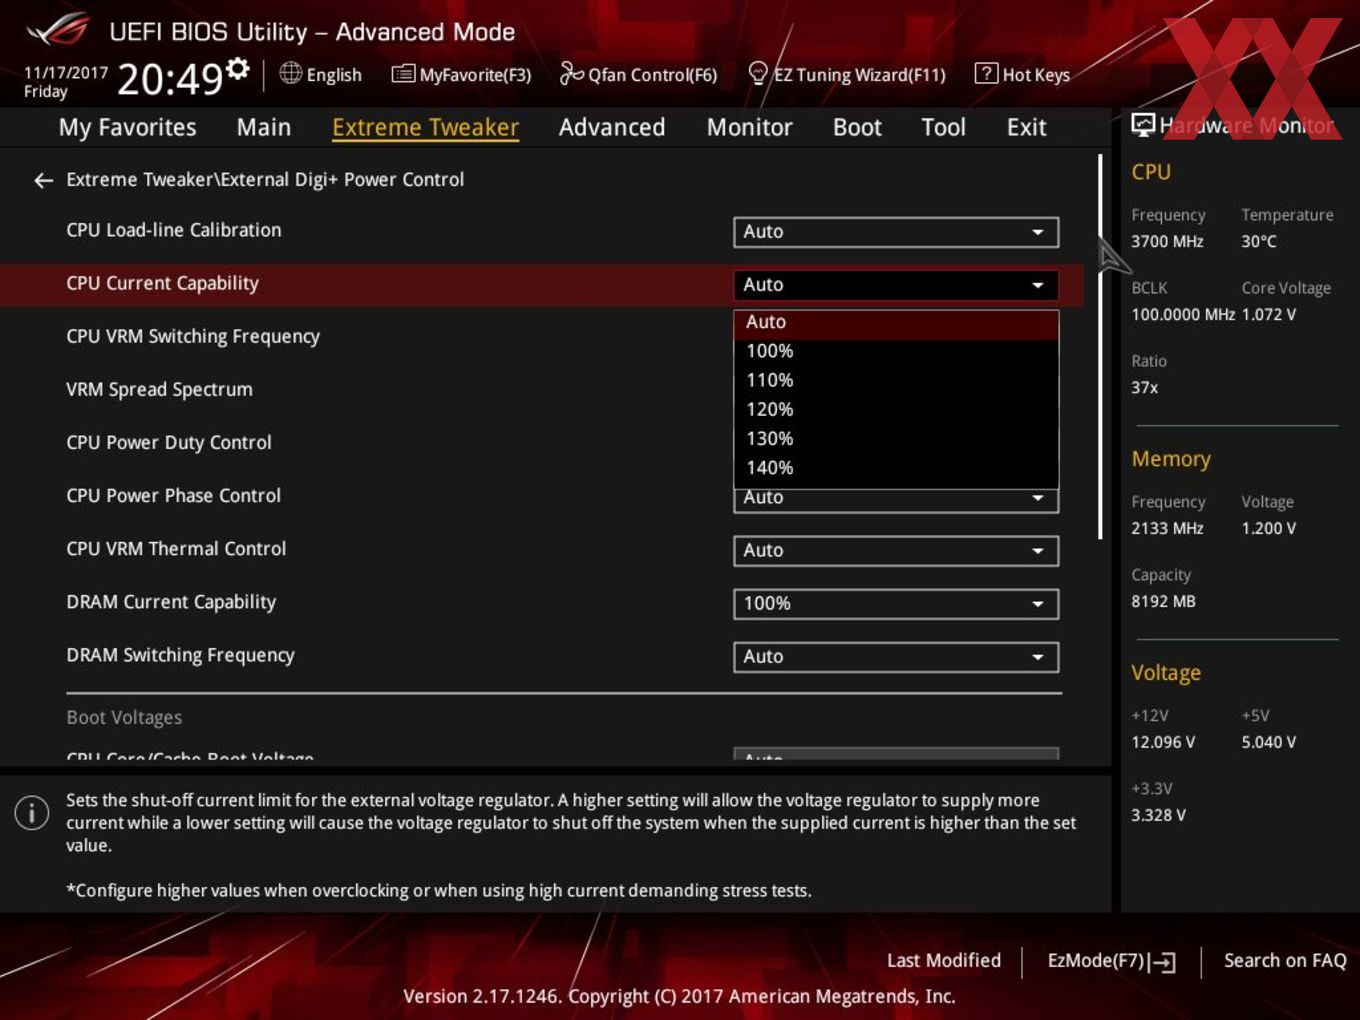Select CPU Power Duty Control setting
The image size is (1360, 1020).
tap(169, 442)
